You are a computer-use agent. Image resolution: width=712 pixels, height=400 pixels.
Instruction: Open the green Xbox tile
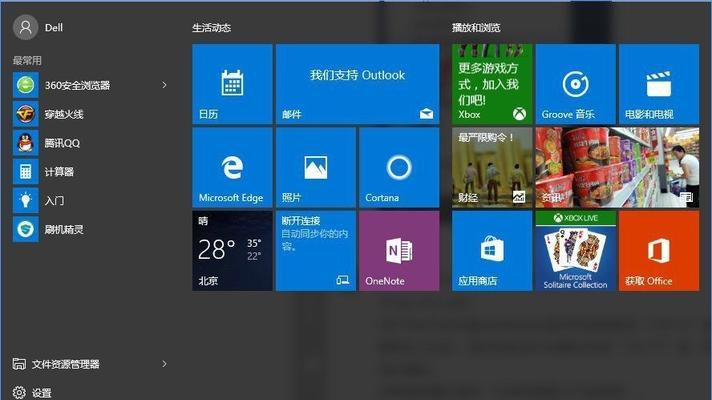pyautogui.click(x=492, y=84)
